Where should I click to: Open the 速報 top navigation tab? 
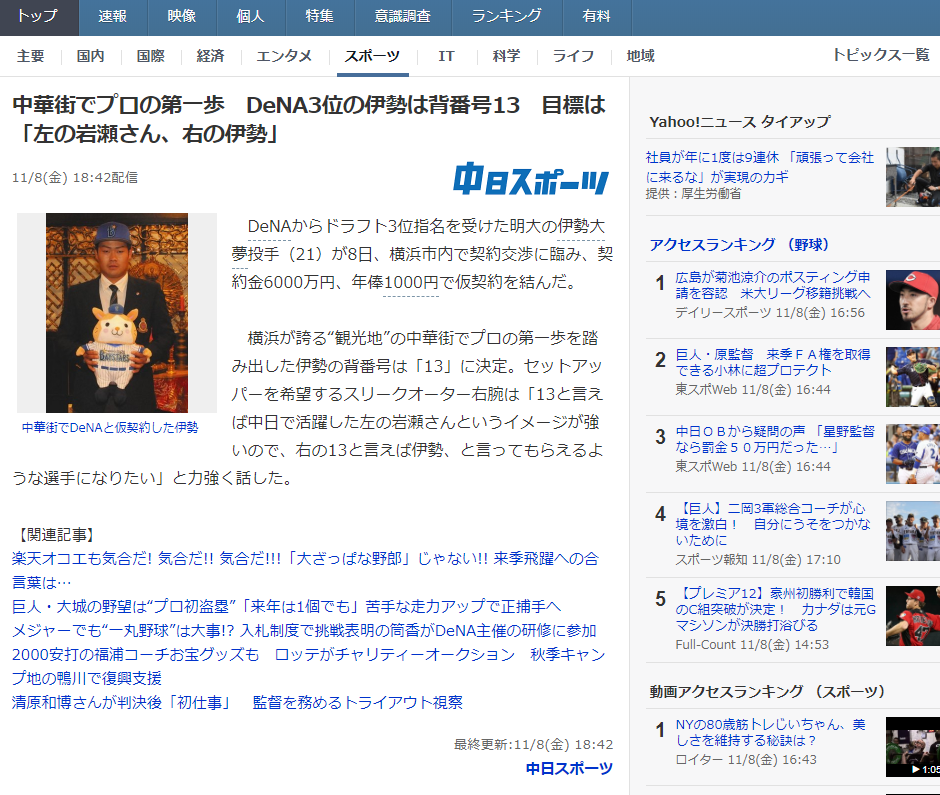point(113,17)
